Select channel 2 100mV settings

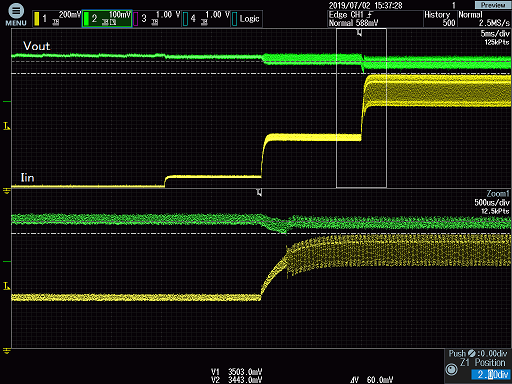coord(107,19)
